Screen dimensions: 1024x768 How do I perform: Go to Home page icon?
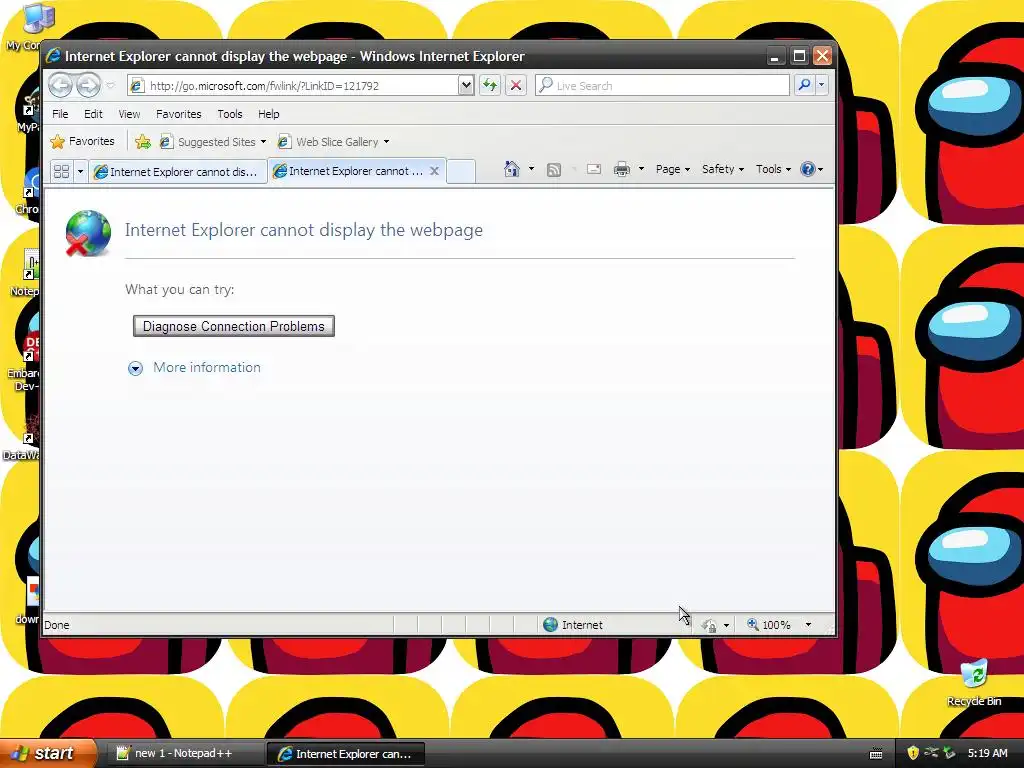[511, 169]
